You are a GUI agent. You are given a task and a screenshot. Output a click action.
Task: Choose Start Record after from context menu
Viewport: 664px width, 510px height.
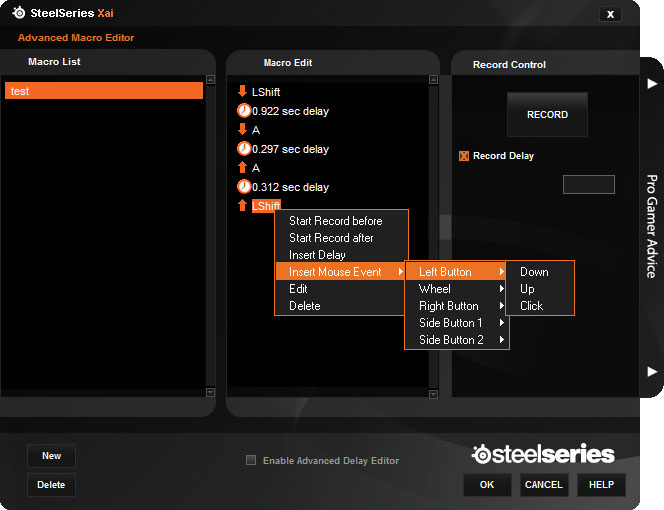331,238
